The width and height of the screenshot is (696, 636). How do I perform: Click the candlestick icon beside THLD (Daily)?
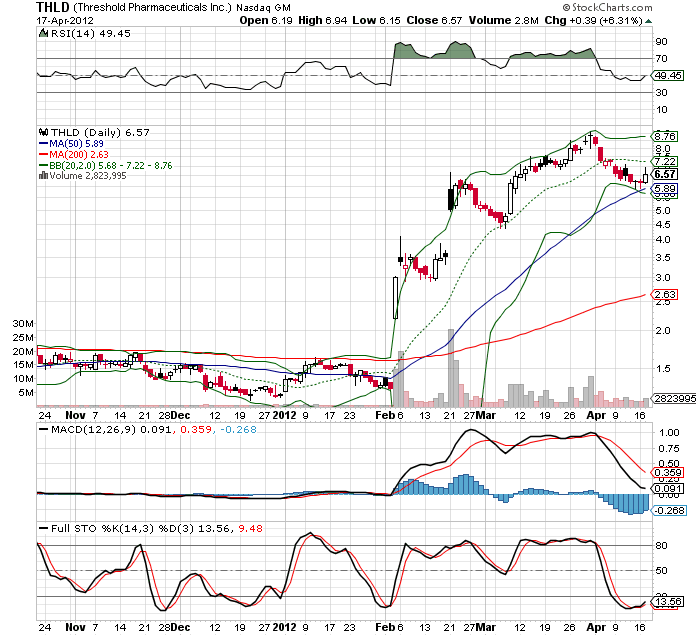click(x=44, y=132)
